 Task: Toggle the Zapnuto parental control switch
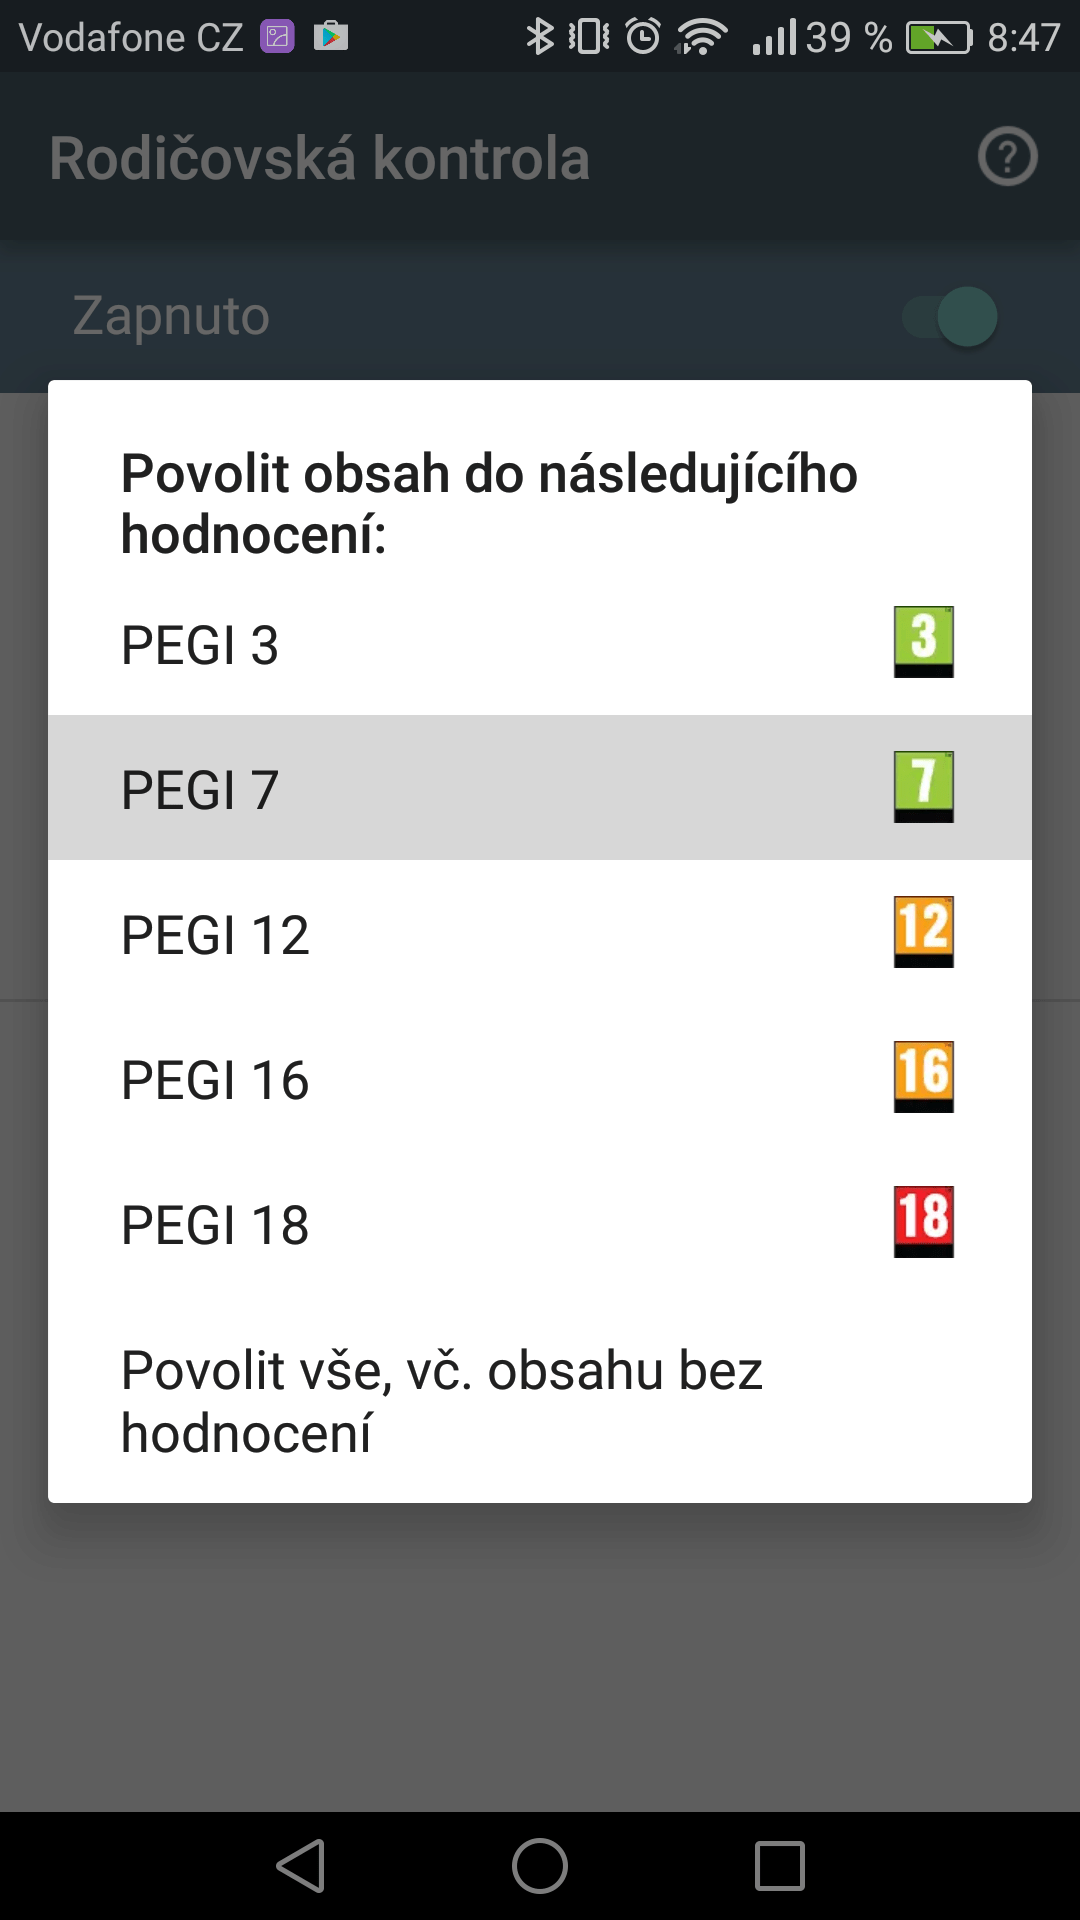pyautogui.click(x=950, y=317)
